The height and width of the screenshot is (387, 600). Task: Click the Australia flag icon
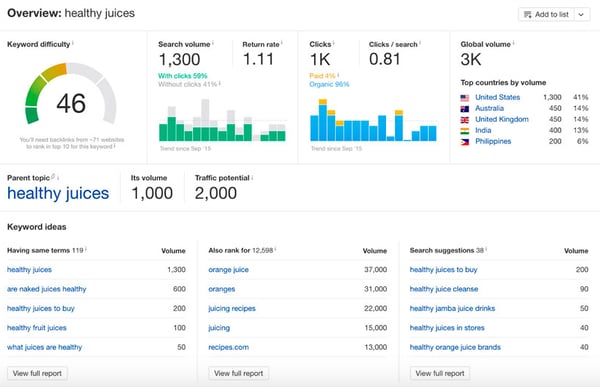(x=465, y=109)
